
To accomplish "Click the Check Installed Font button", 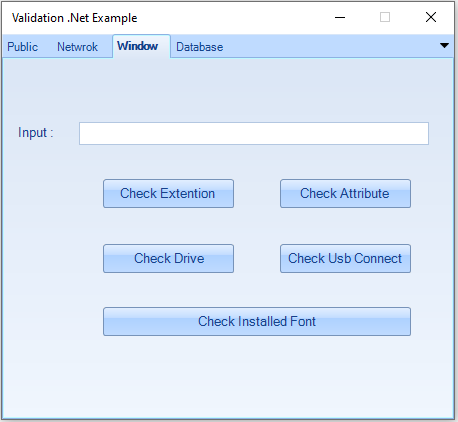I will 257,322.
